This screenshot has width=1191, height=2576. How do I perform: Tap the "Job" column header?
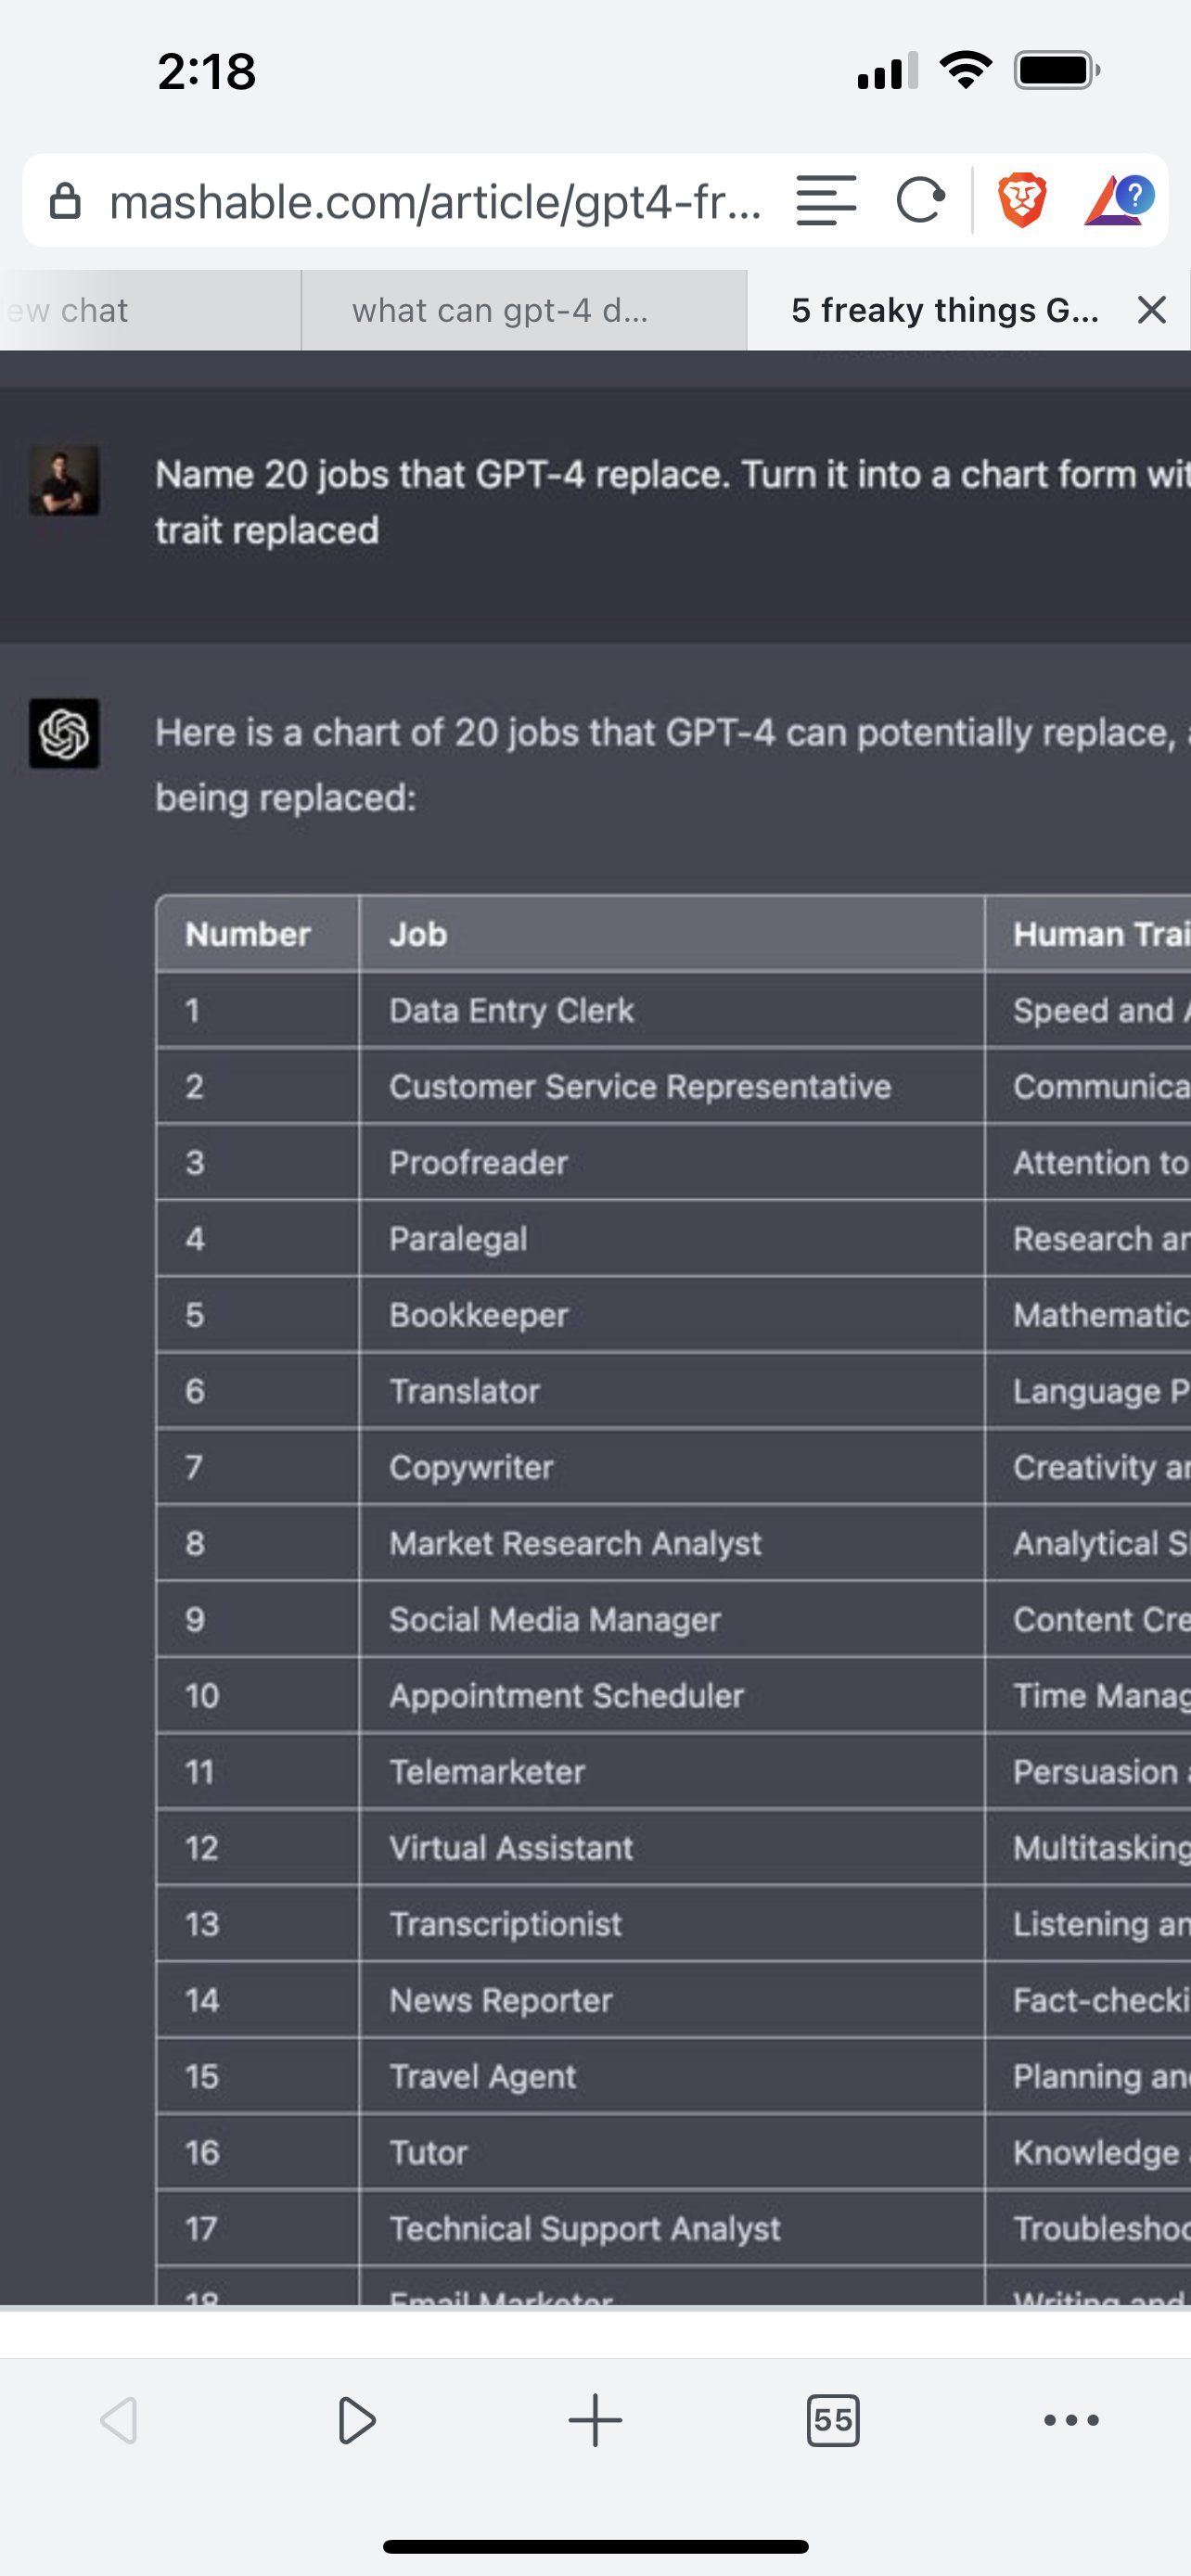point(418,934)
